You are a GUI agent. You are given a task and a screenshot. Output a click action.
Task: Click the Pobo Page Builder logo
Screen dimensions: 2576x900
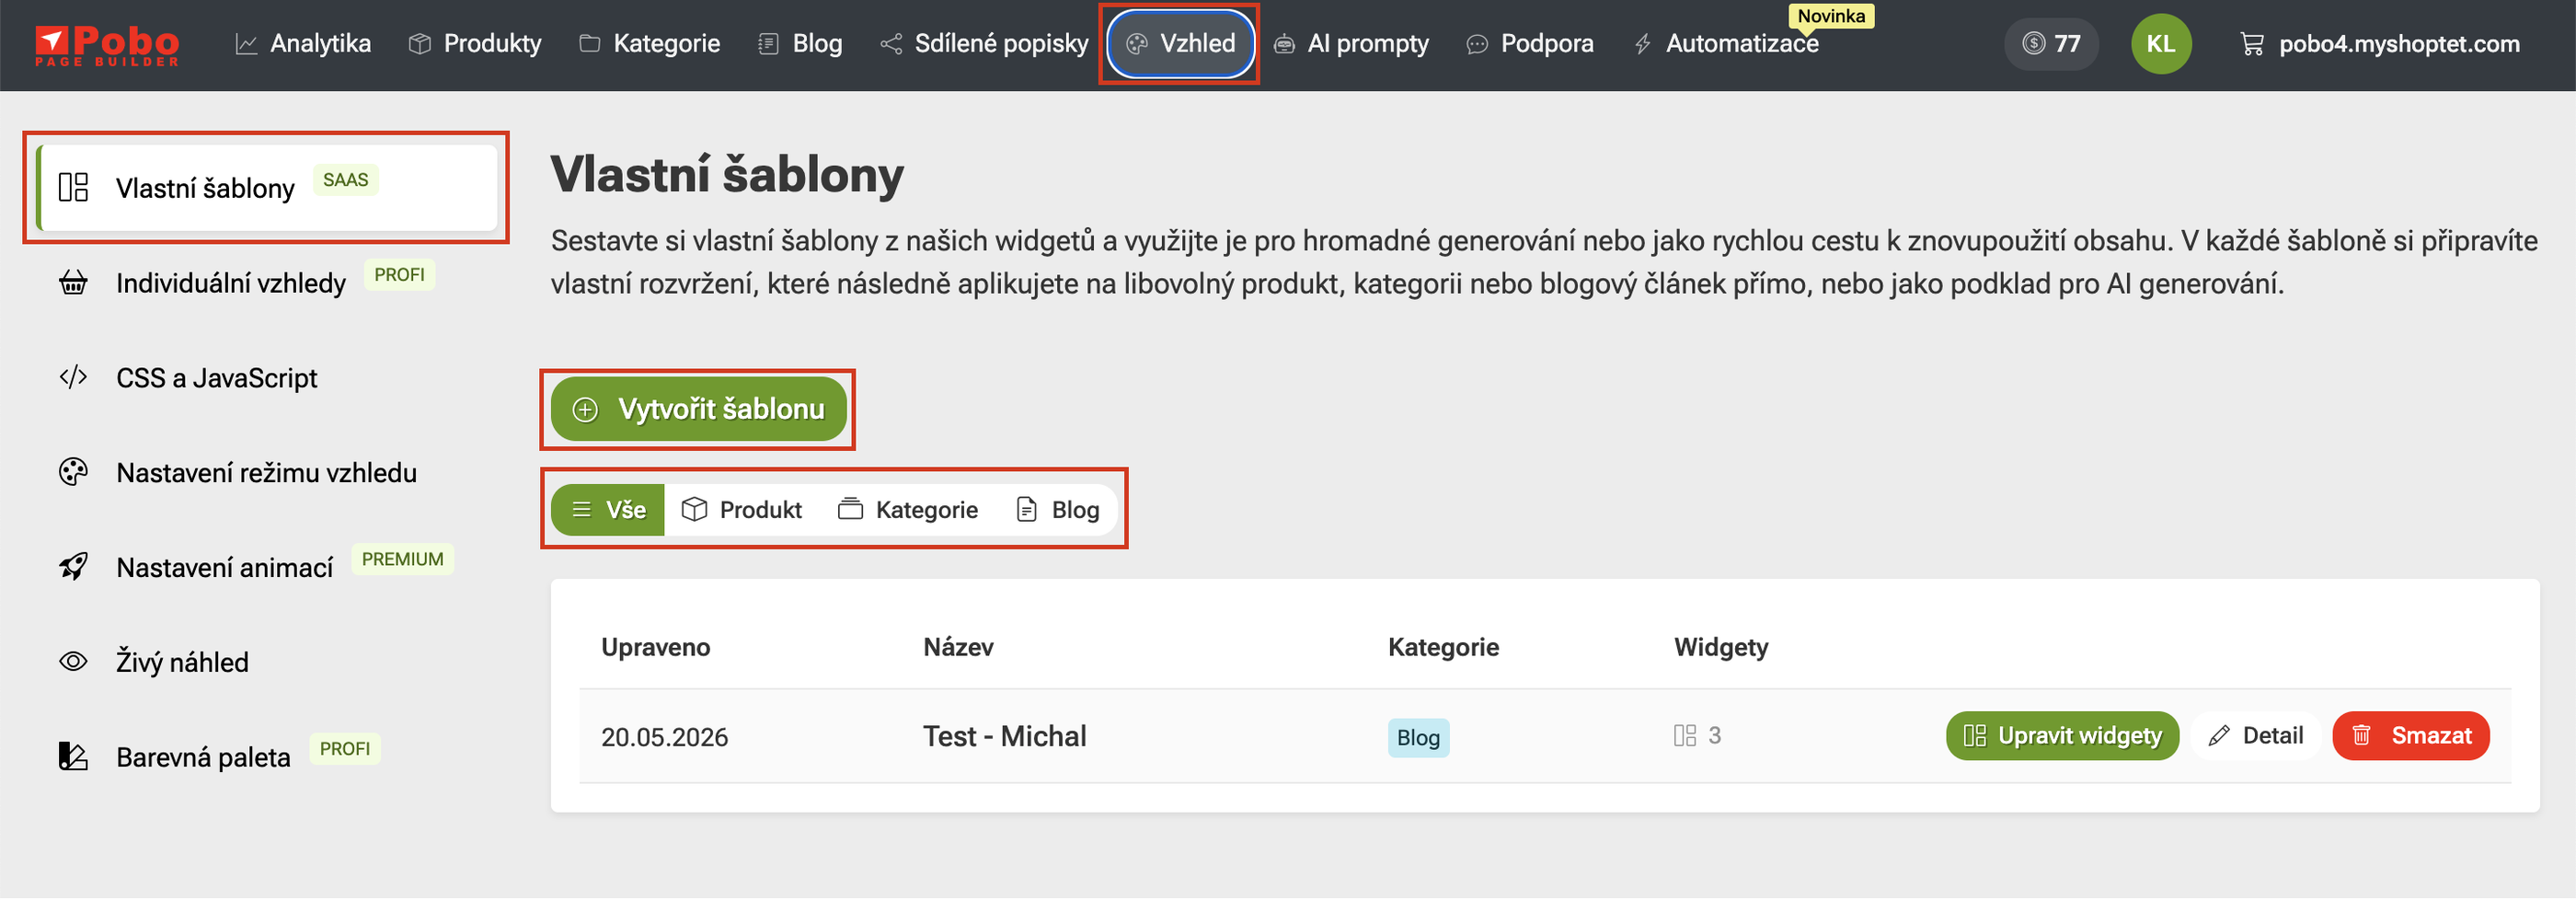tap(107, 45)
